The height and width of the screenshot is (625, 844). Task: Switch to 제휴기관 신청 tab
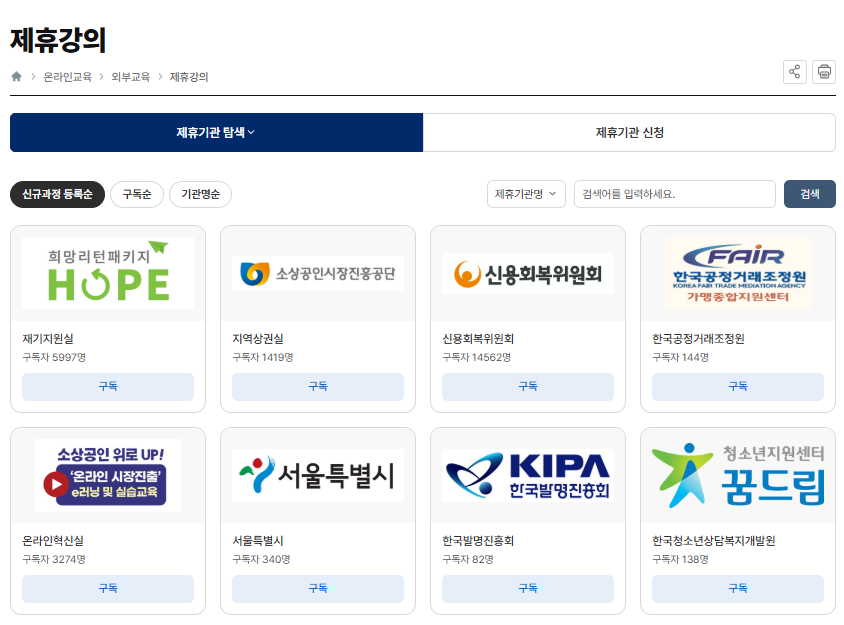[x=629, y=132]
